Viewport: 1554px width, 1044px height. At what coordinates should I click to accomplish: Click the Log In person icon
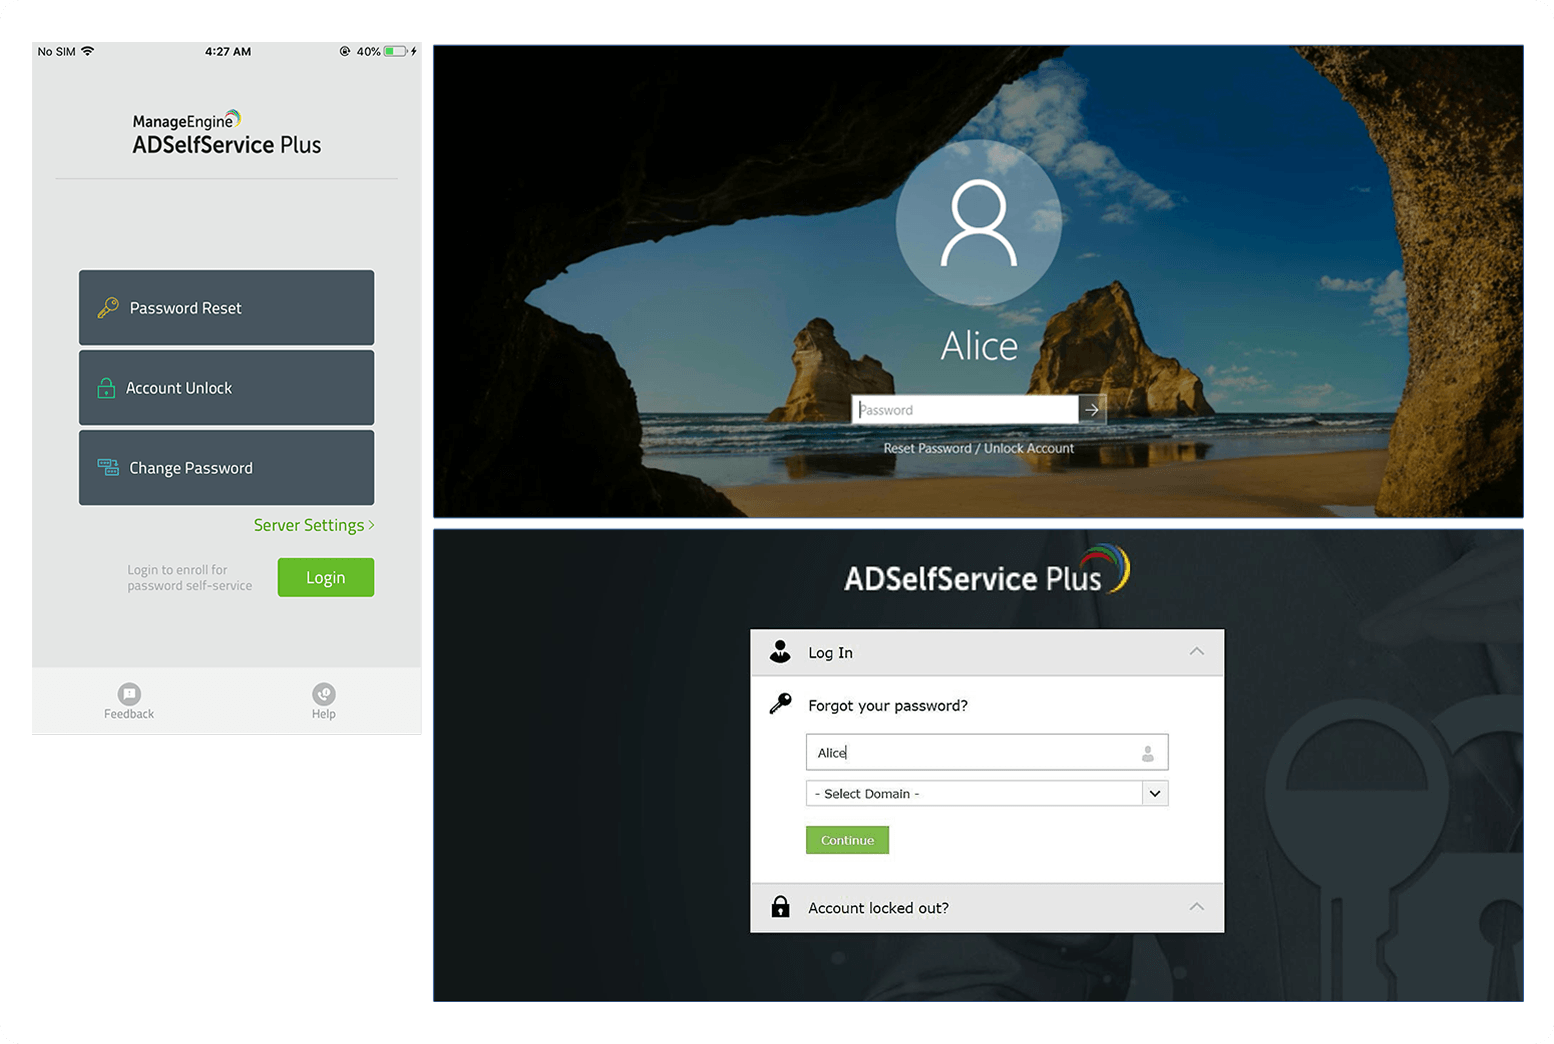coord(780,652)
